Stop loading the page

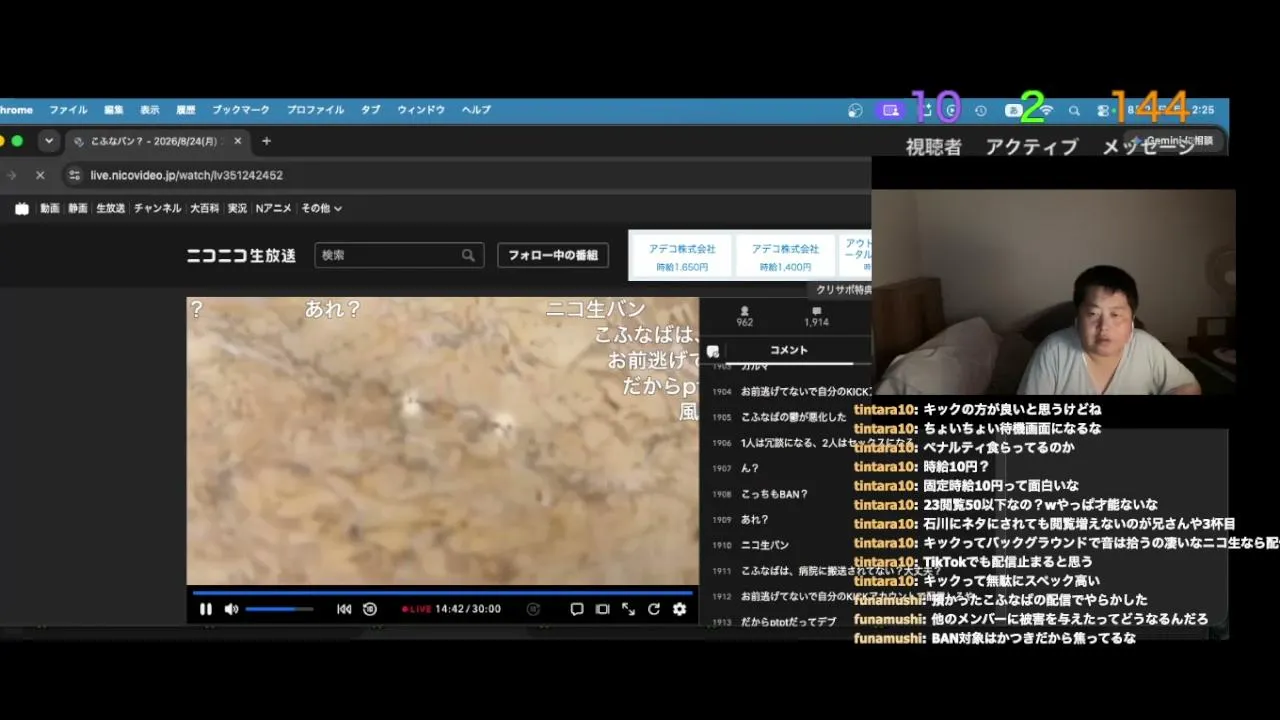coord(40,175)
